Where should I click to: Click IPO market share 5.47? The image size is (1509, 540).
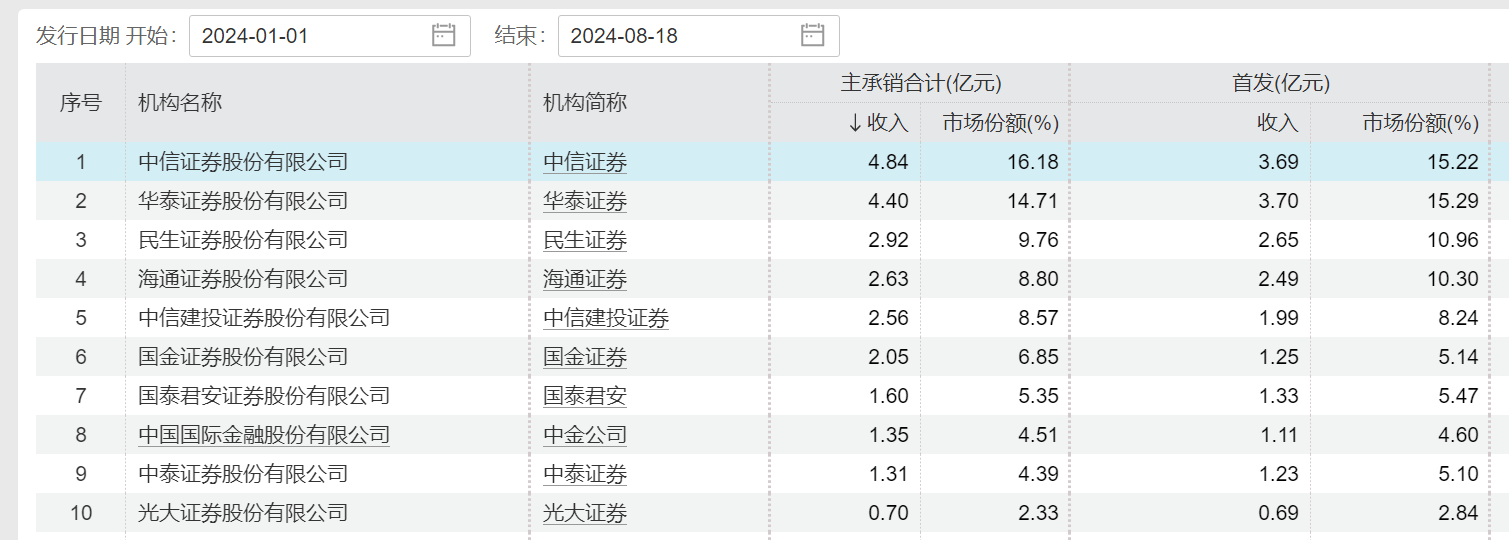click(x=1458, y=396)
